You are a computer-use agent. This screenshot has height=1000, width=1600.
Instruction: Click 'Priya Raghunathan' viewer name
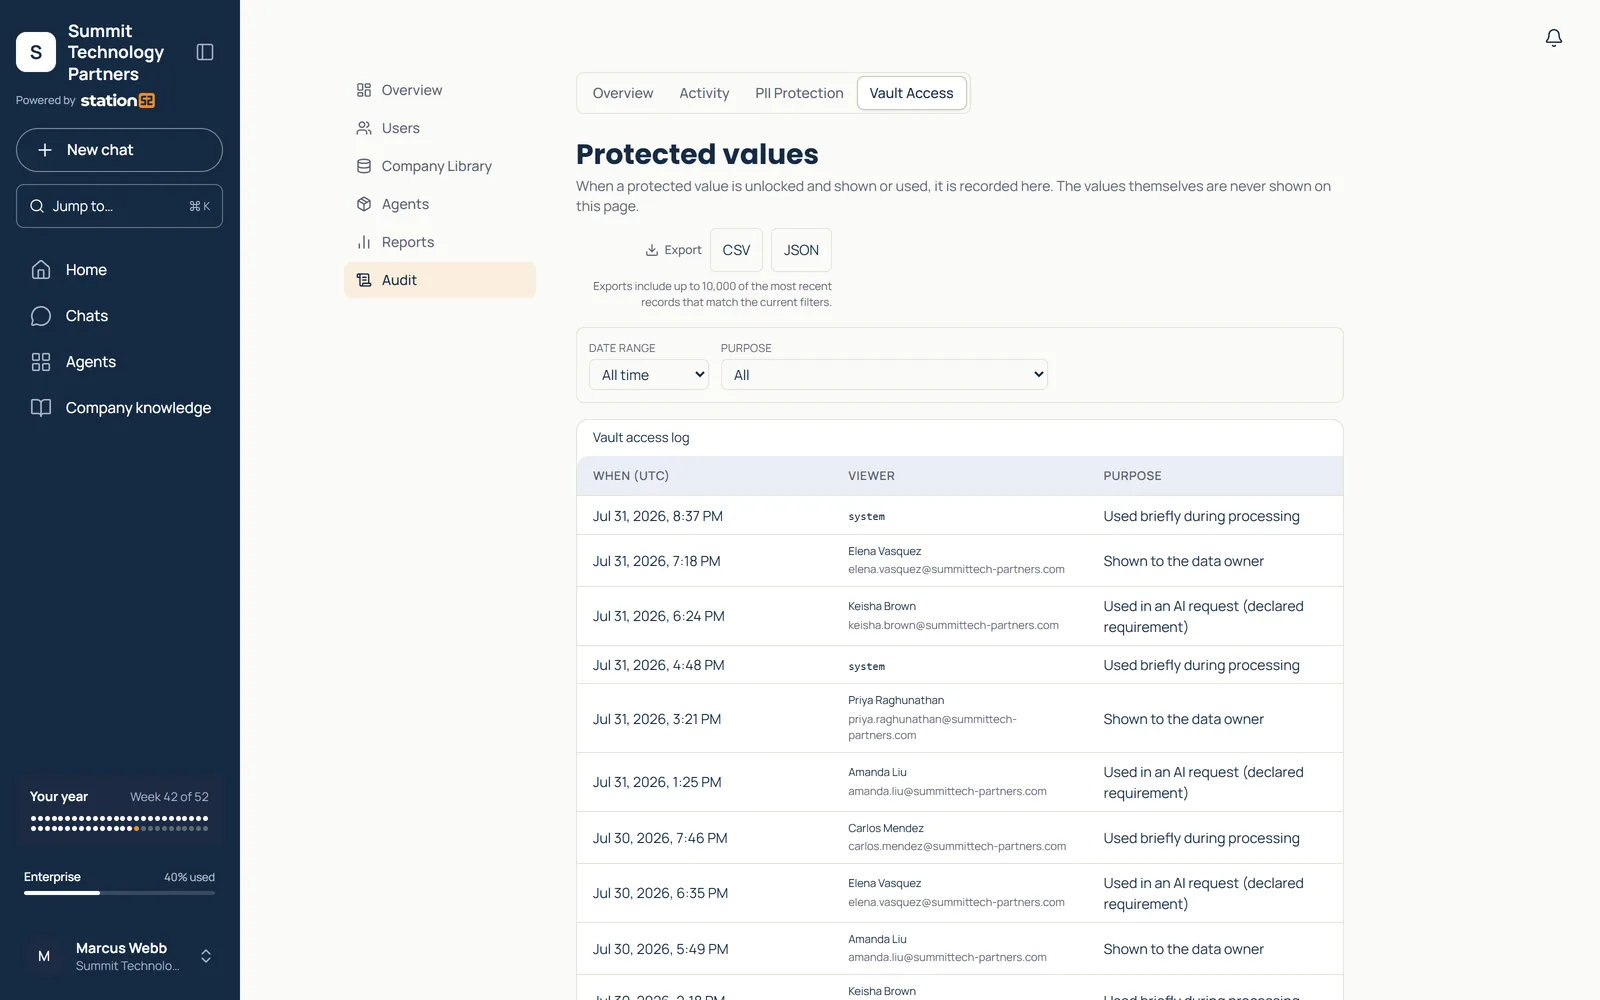896,700
